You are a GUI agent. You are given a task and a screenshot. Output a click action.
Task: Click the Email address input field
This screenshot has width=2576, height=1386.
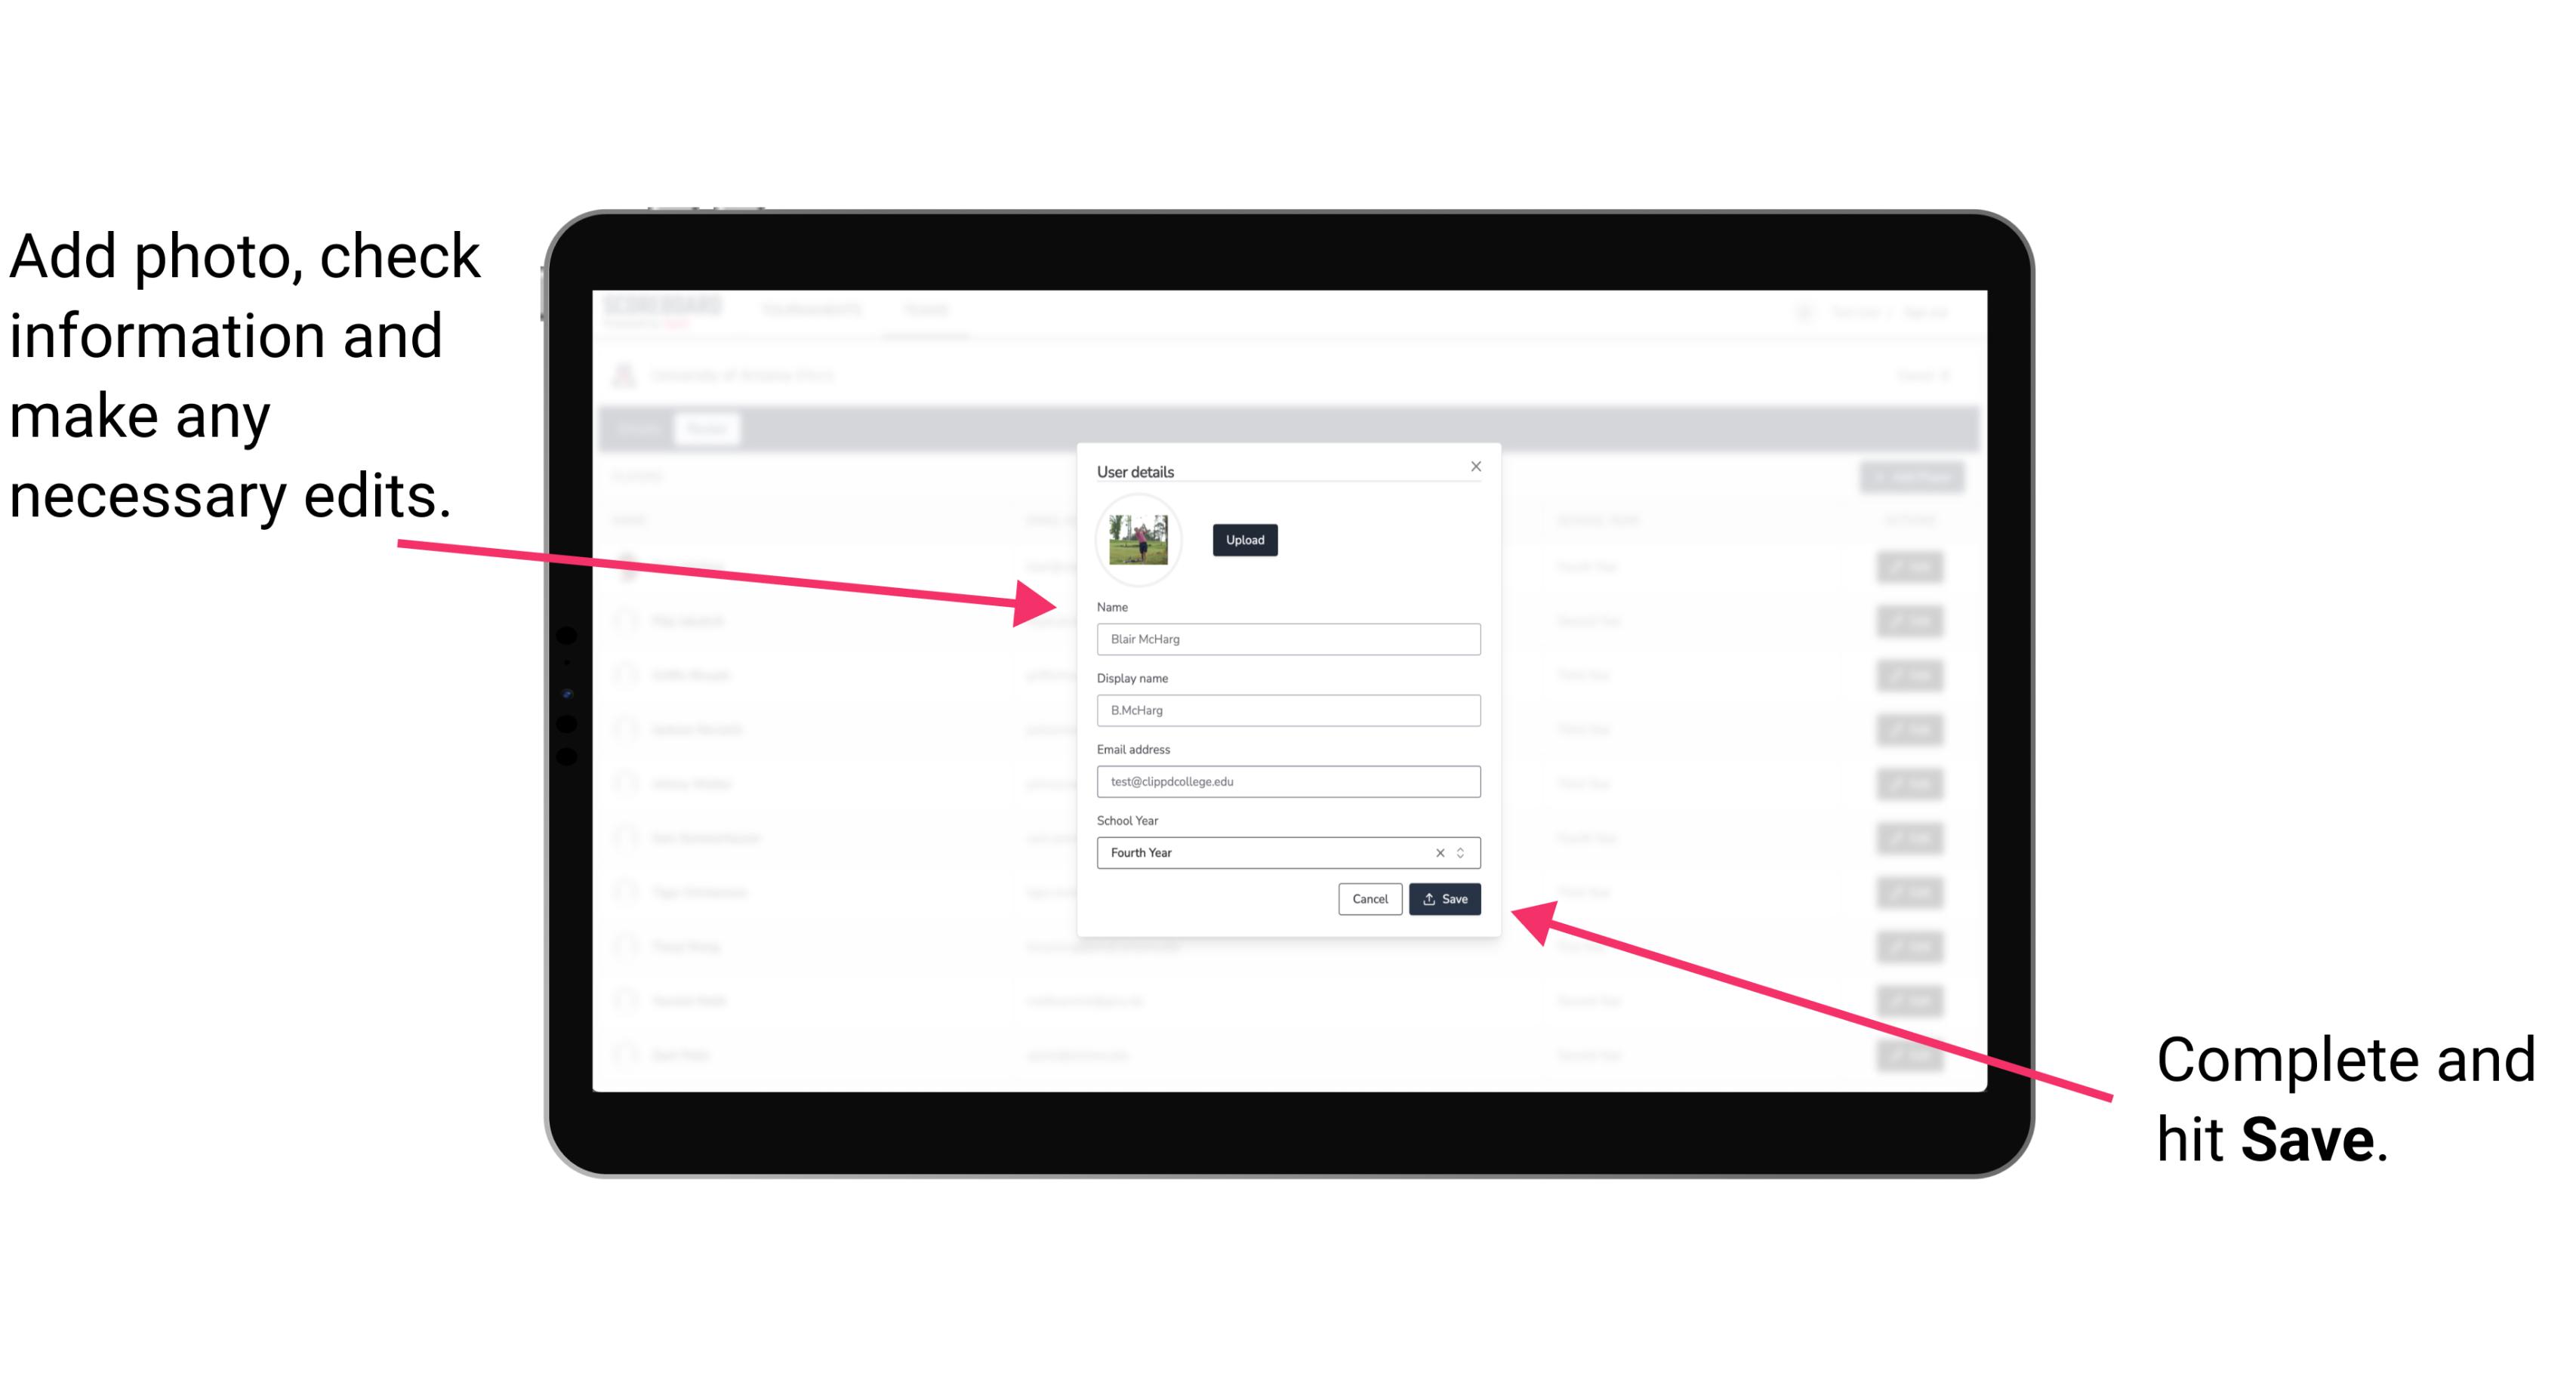click(1286, 782)
